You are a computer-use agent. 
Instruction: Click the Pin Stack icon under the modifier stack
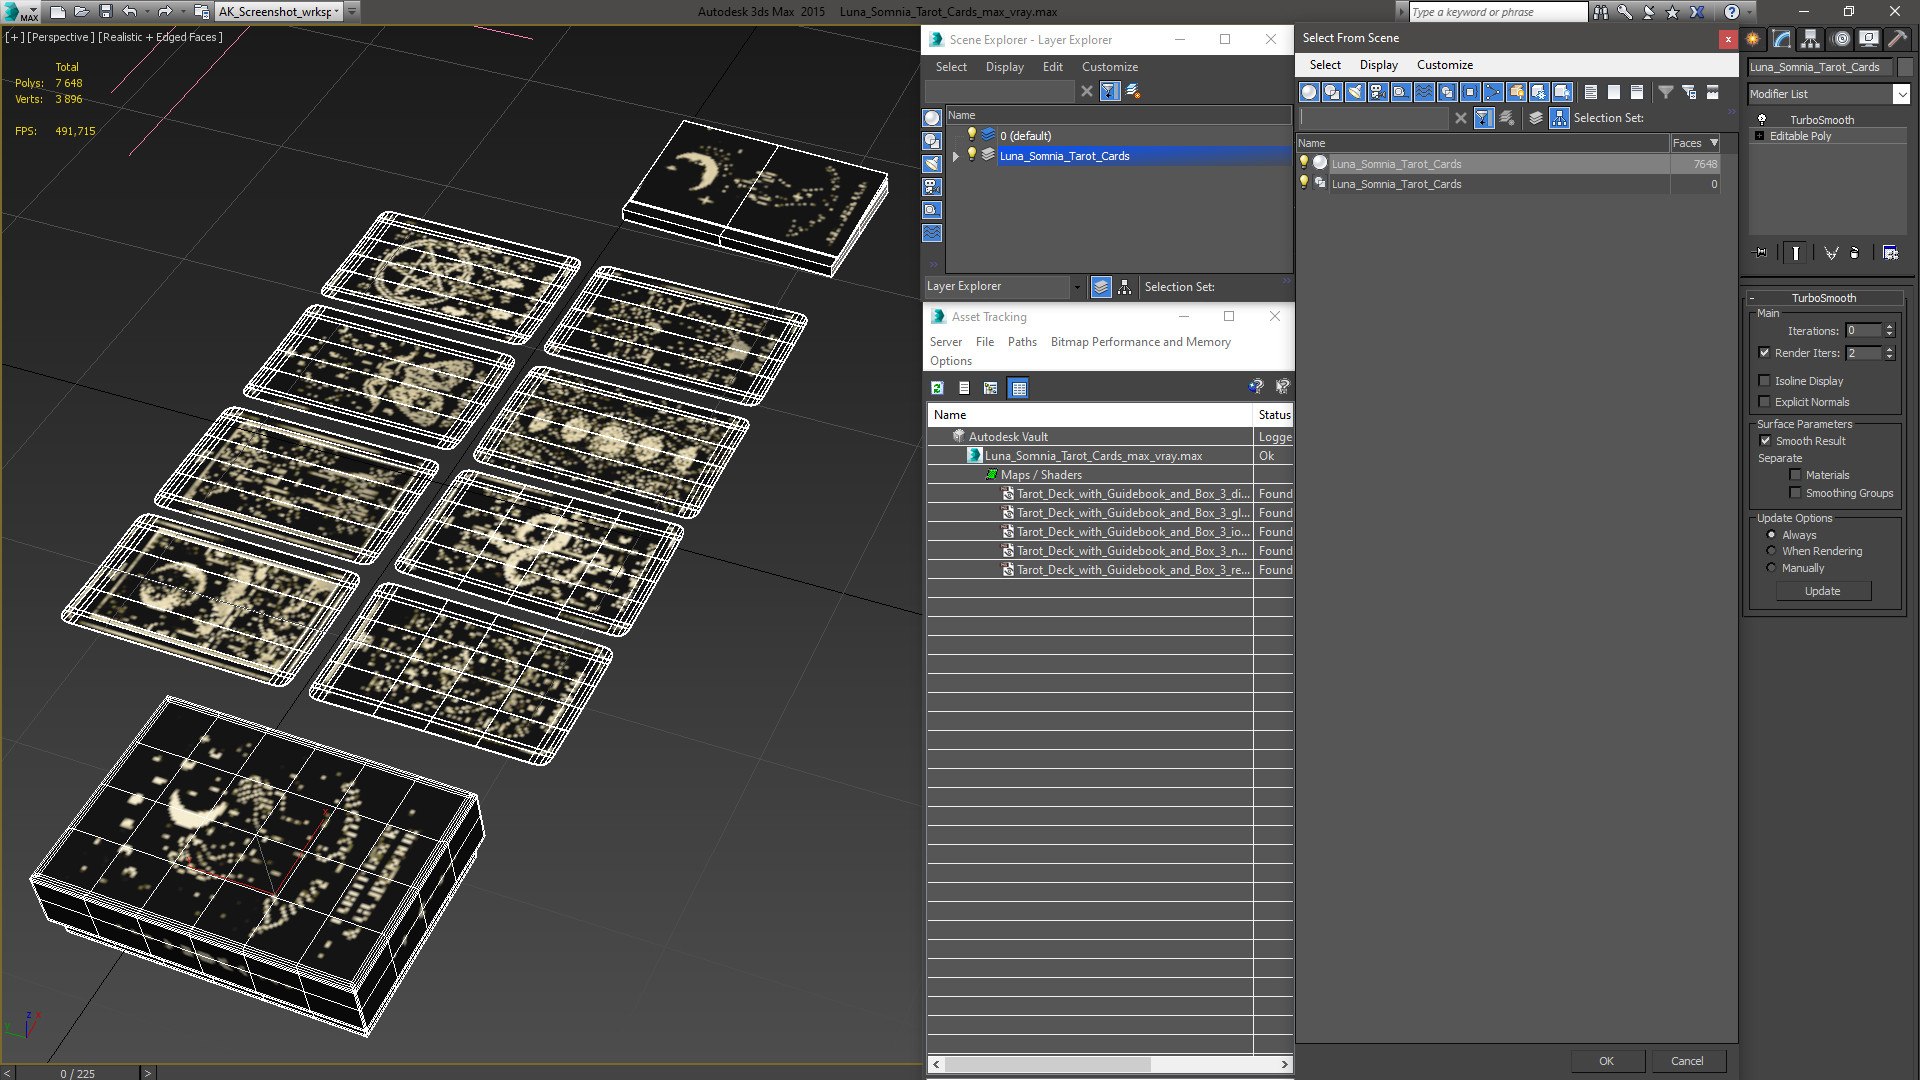[x=1761, y=253]
